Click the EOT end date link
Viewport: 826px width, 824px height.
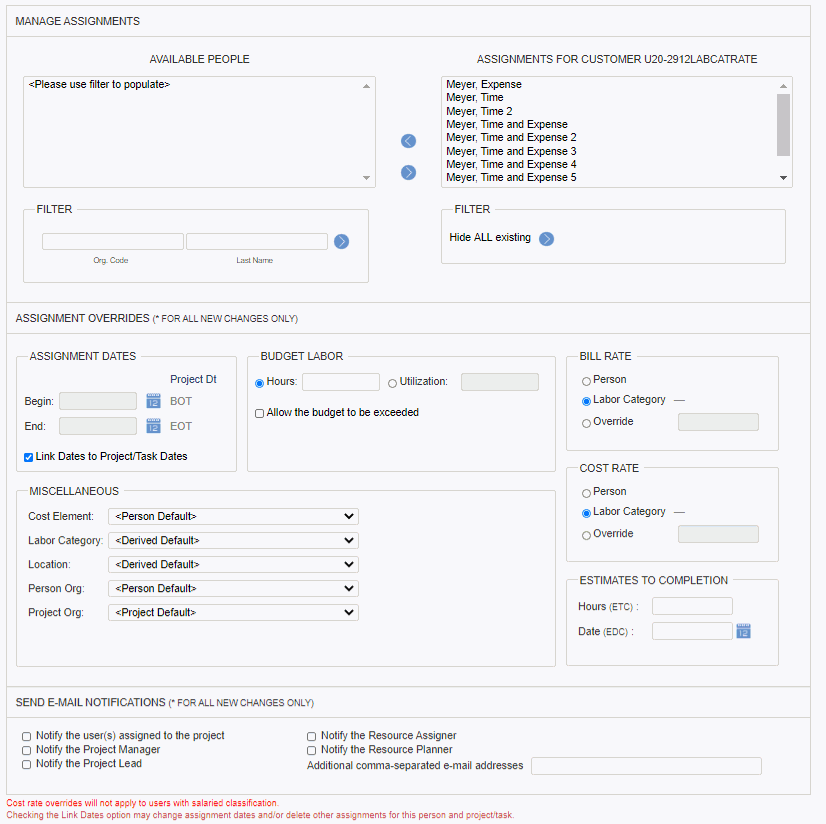pos(181,426)
